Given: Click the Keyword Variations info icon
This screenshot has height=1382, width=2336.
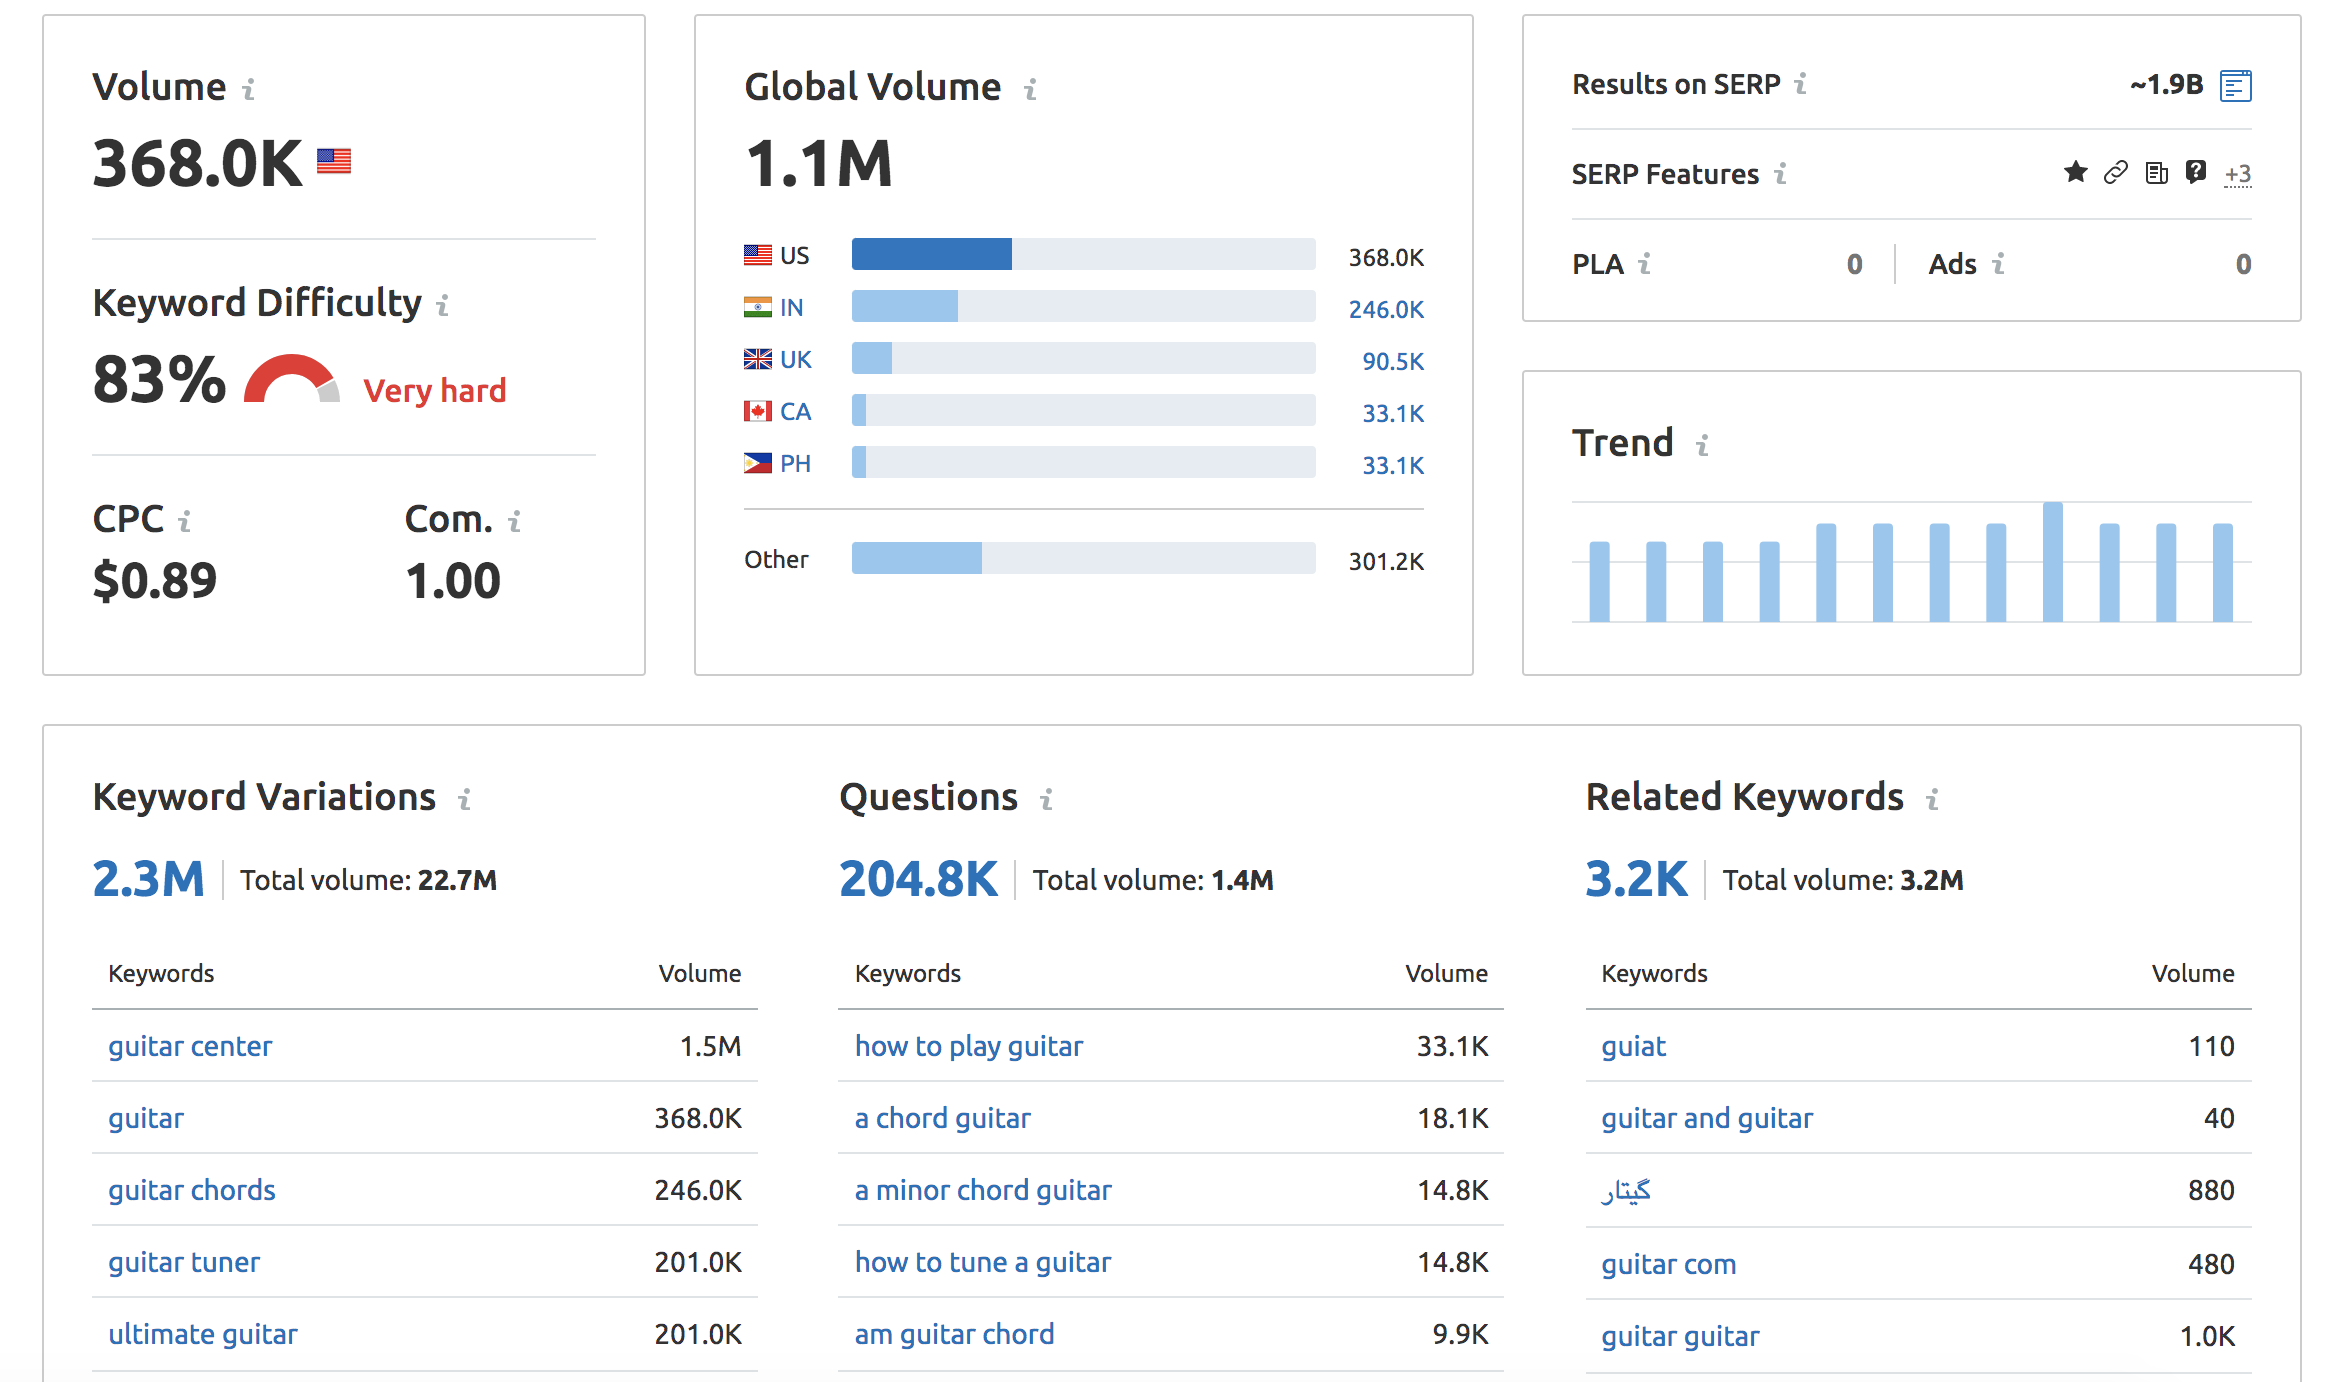Looking at the screenshot, I should click(465, 799).
